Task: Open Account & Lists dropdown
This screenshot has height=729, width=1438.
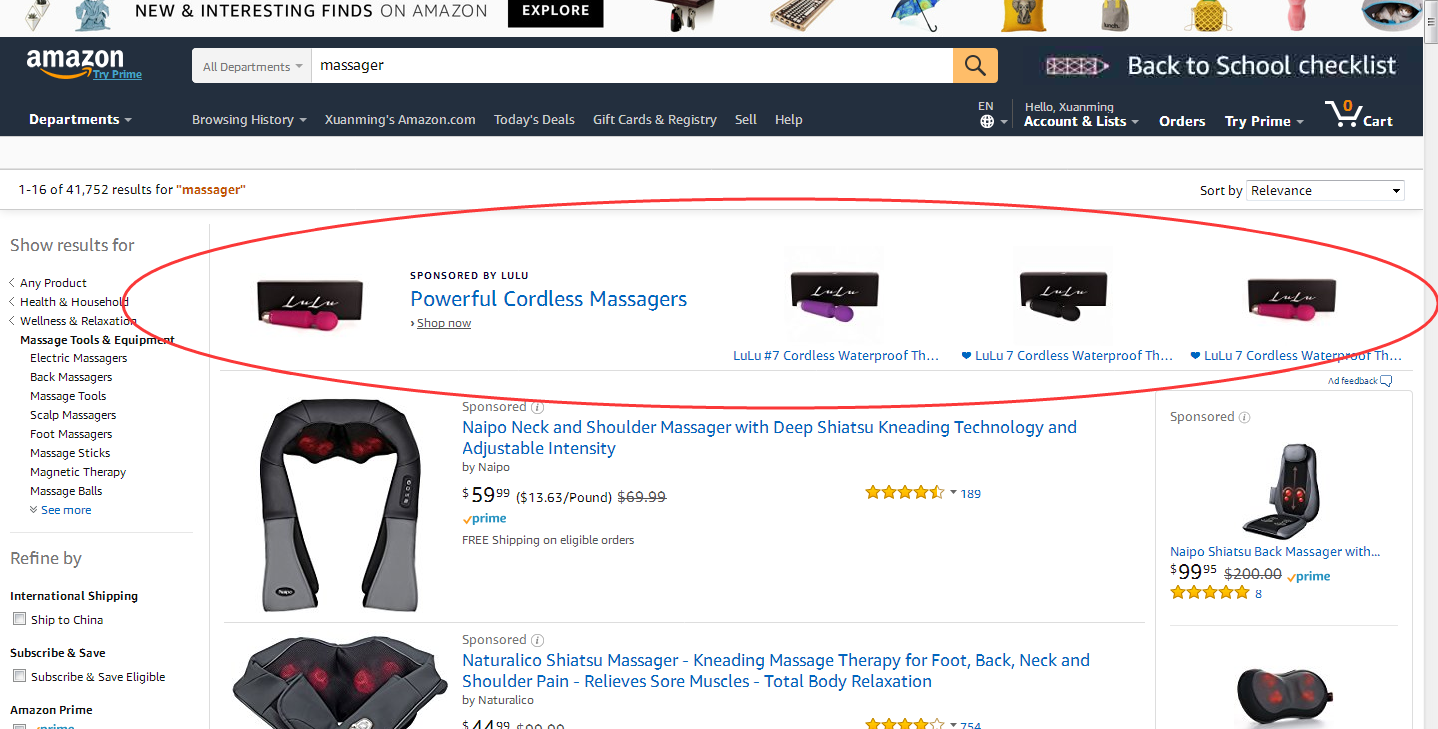Action: tap(1082, 121)
